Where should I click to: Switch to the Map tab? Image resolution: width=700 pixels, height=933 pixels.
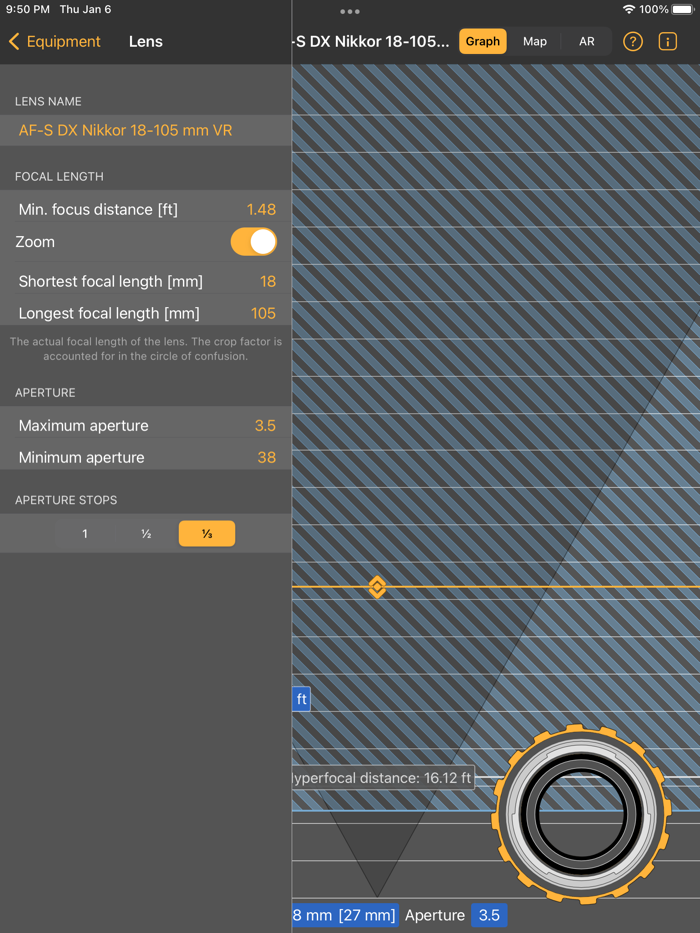pos(535,42)
